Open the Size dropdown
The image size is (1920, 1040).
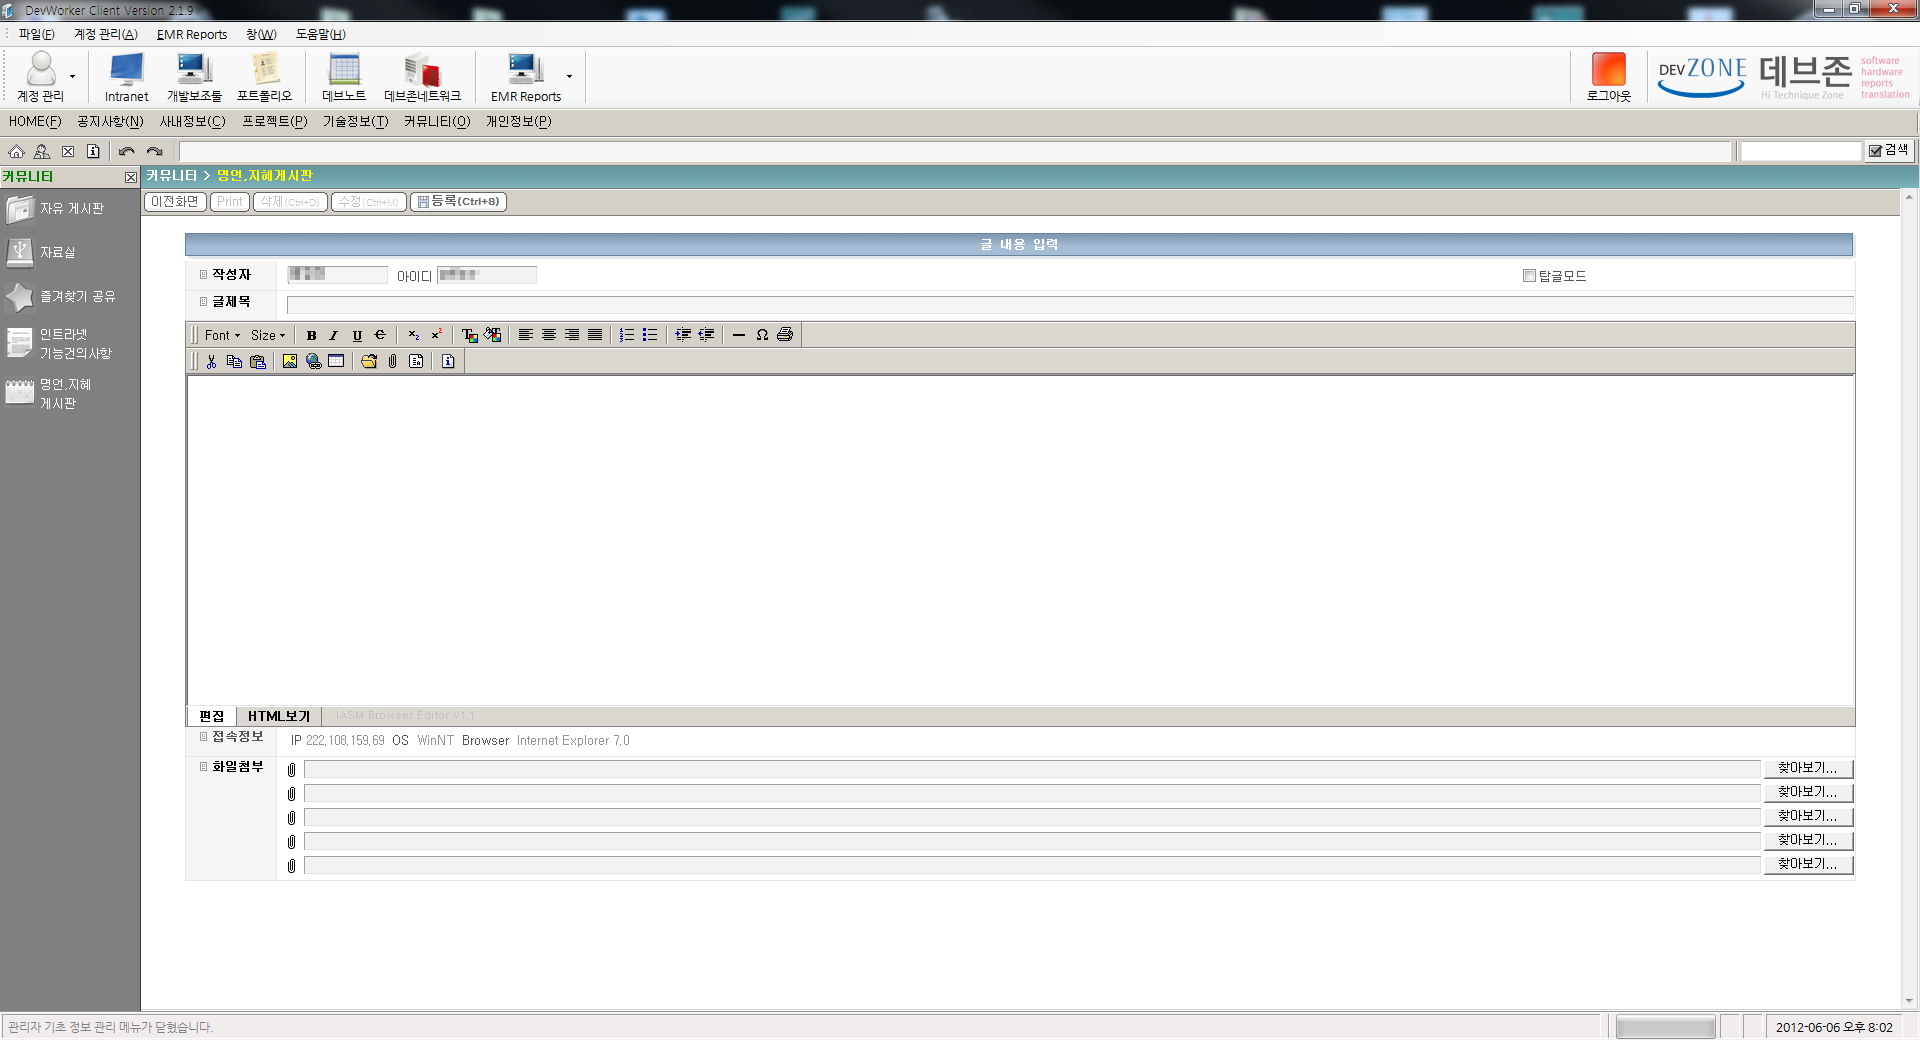click(x=268, y=335)
